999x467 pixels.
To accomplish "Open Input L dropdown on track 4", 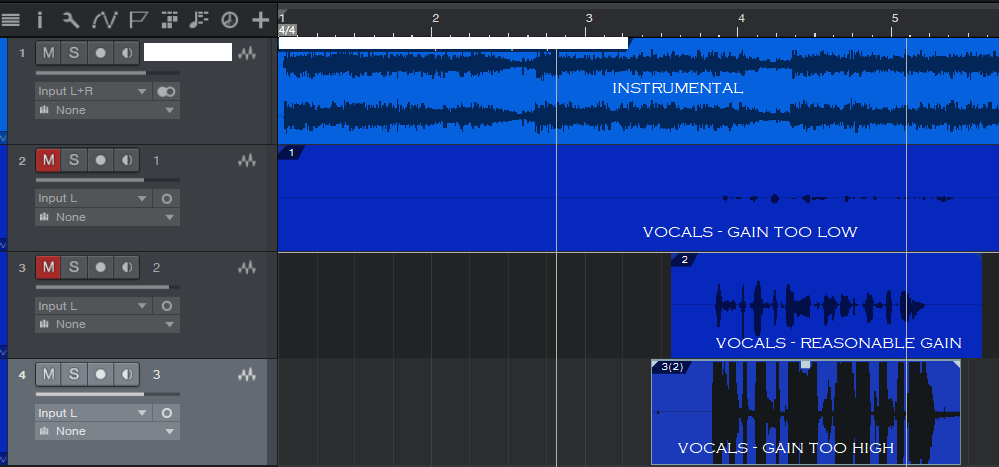I will pyautogui.click(x=94, y=413).
